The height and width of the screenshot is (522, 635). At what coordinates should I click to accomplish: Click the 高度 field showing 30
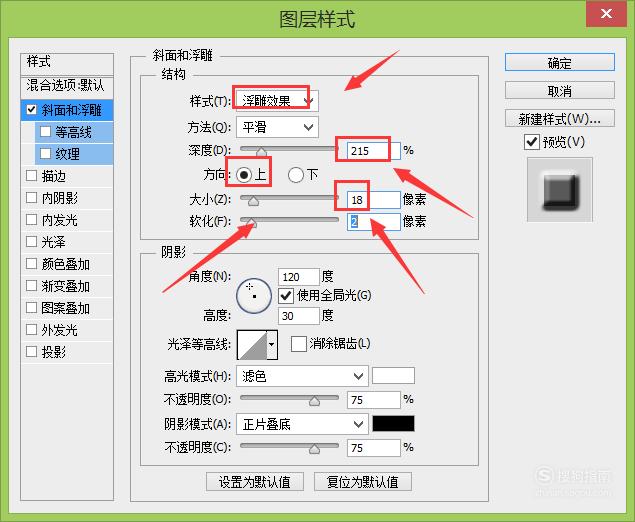pyautogui.click(x=299, y=316)
